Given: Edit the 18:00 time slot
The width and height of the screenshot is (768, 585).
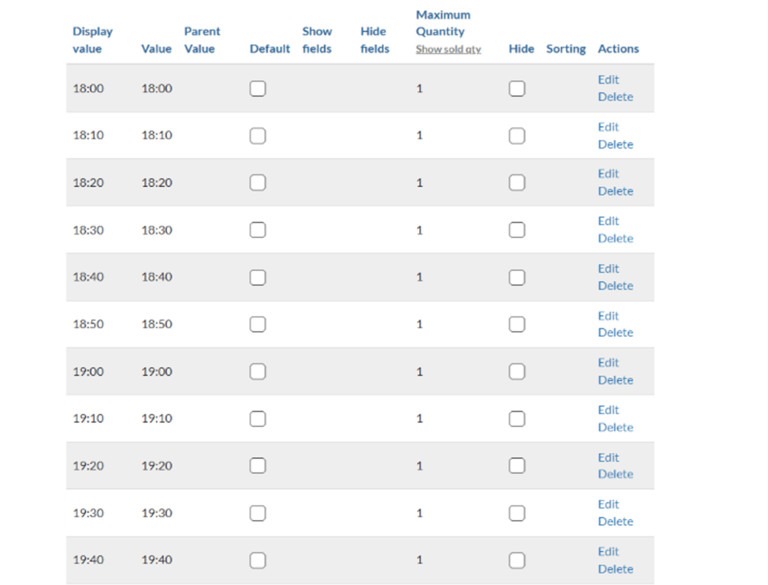Looking at the screenshot, I should coord(608,79).
